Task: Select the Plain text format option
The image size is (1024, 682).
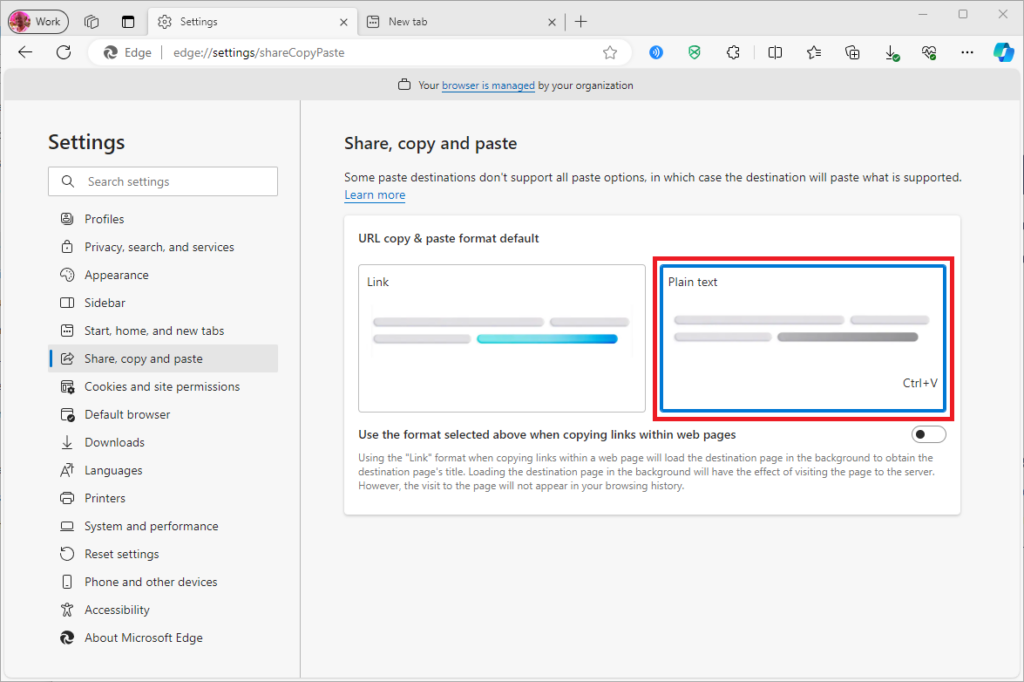Action: [803, 338]
